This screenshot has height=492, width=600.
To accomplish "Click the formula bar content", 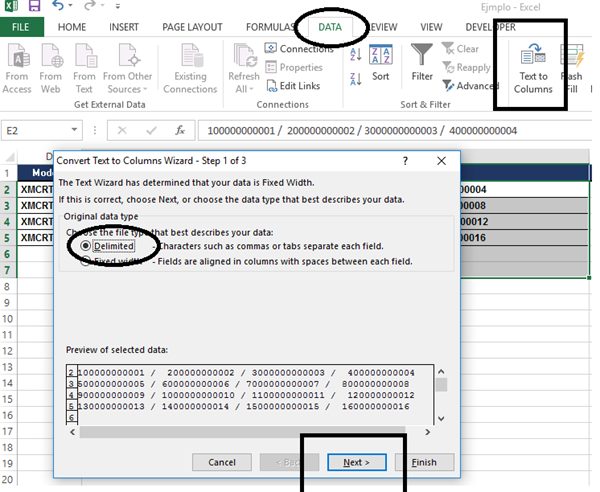I will [395, 130].
